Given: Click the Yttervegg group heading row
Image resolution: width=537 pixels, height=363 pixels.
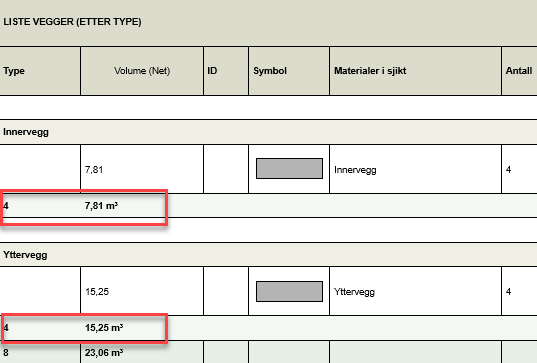Looking at the screenshot, I should [x=268, y=255].
